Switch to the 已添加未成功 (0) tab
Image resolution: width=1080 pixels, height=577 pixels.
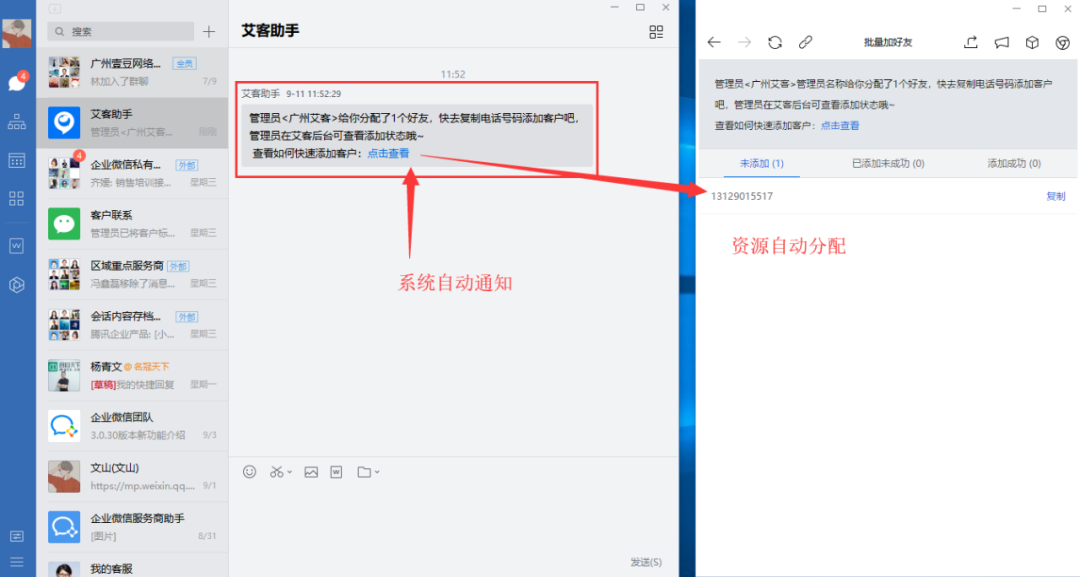(887, 163)
